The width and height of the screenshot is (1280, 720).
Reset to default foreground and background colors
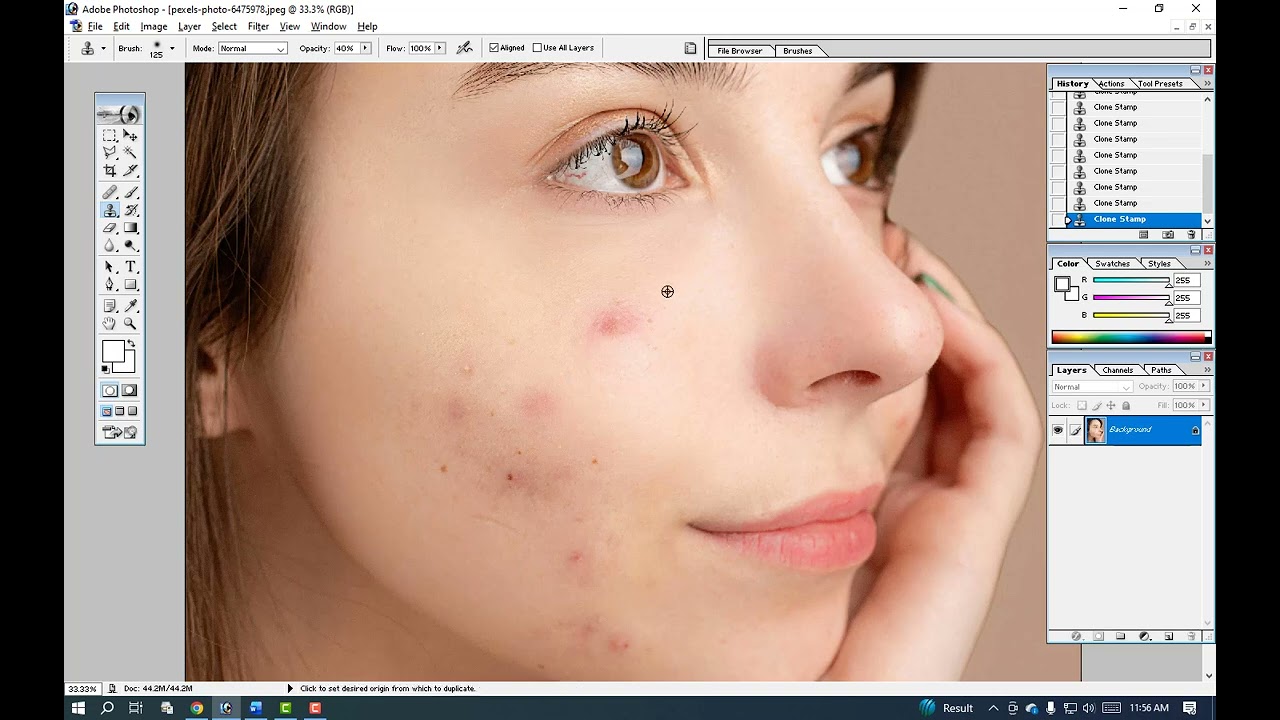pos(105,370)
